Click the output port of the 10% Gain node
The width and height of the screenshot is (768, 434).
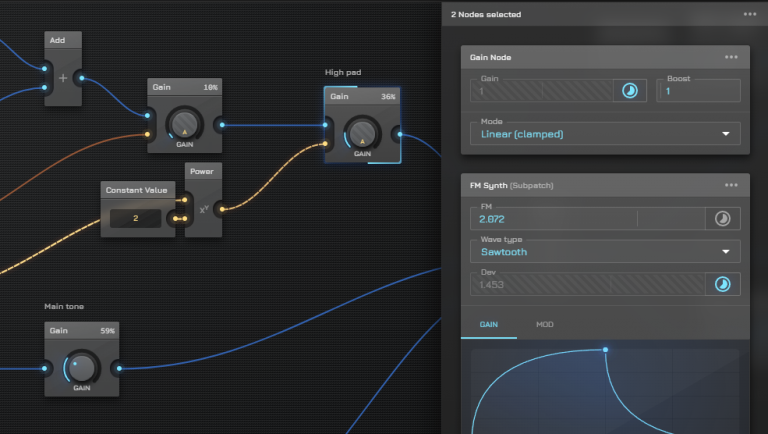222,125
